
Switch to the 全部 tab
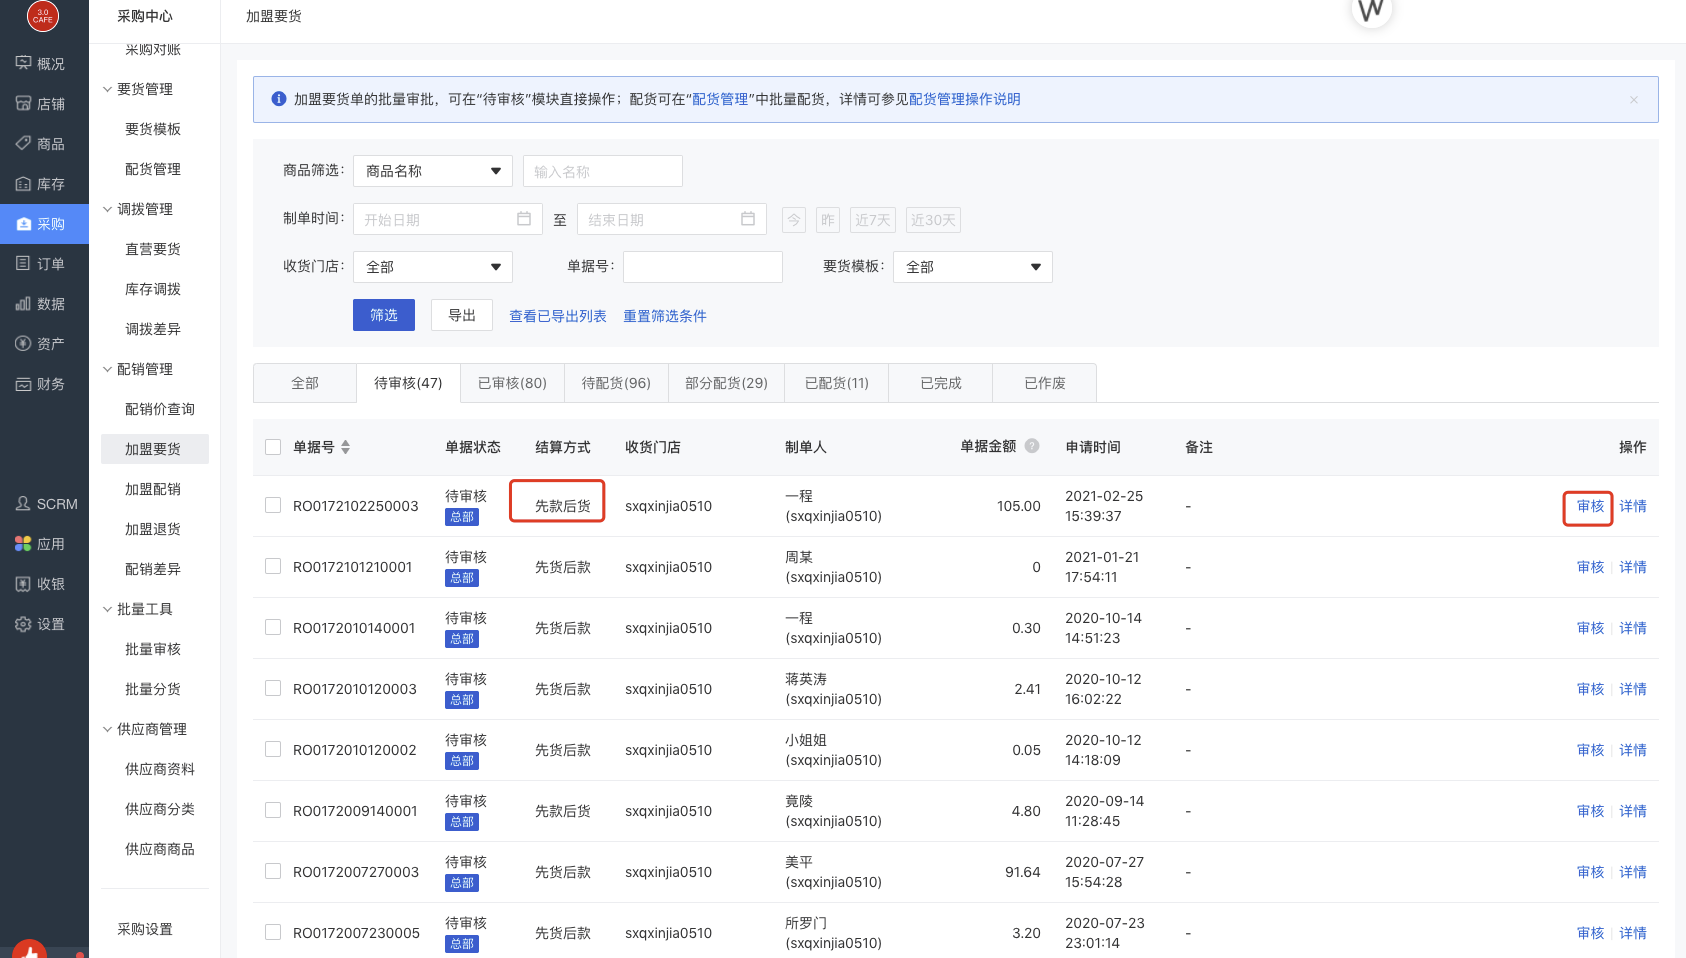pyautogui.click(x=305, y=383)
